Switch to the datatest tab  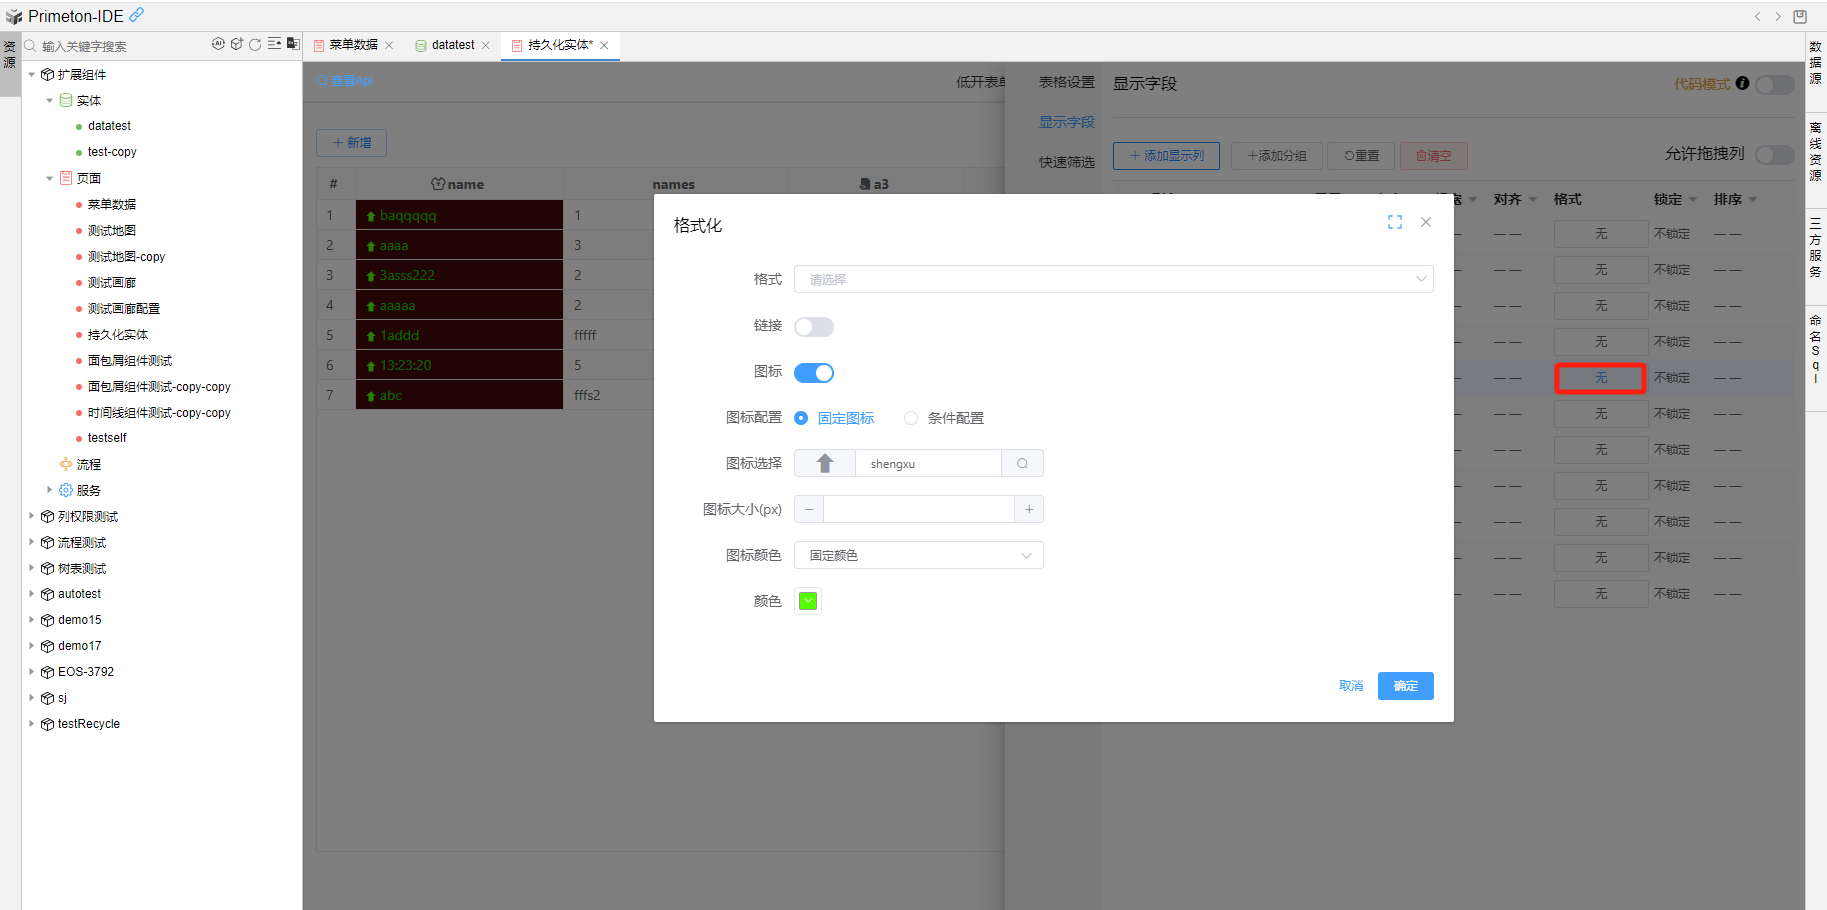pyautogui.click(x=452, y=45)
